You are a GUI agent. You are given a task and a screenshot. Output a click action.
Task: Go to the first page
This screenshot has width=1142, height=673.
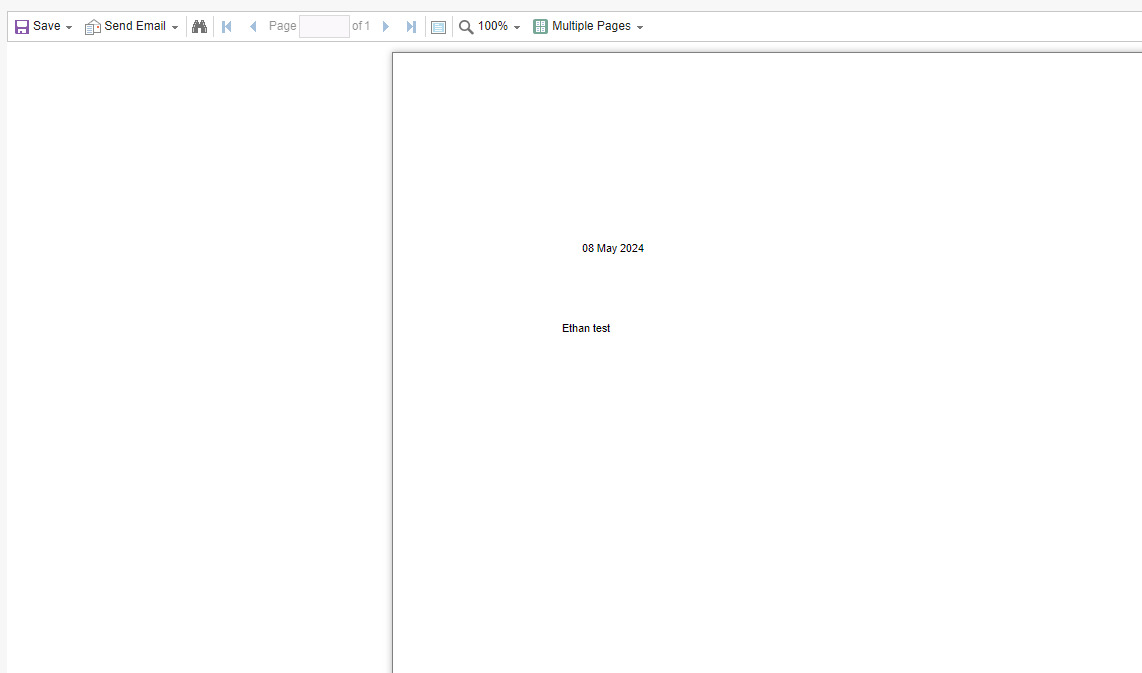[x=227, y=27]
